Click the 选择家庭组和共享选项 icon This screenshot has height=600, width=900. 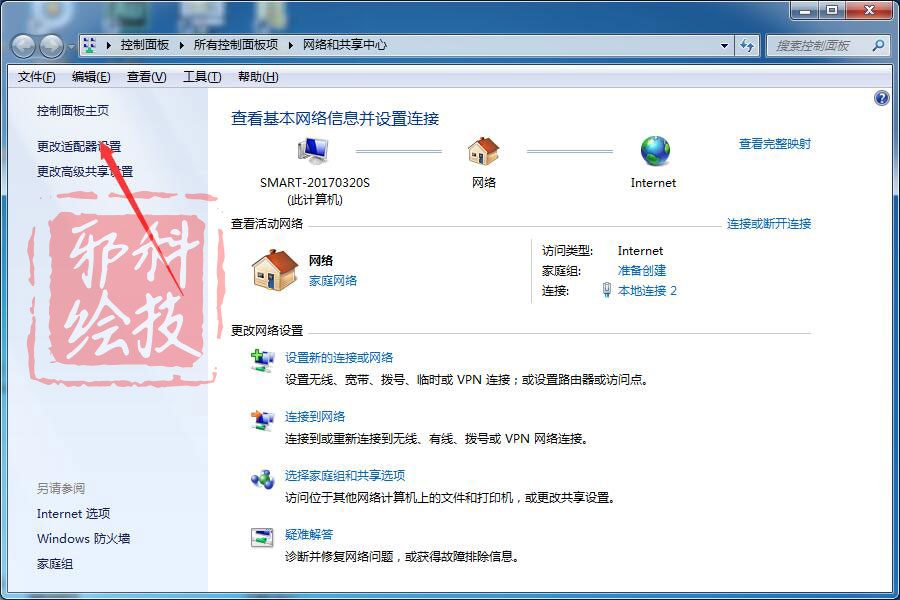tap(261, 478)
